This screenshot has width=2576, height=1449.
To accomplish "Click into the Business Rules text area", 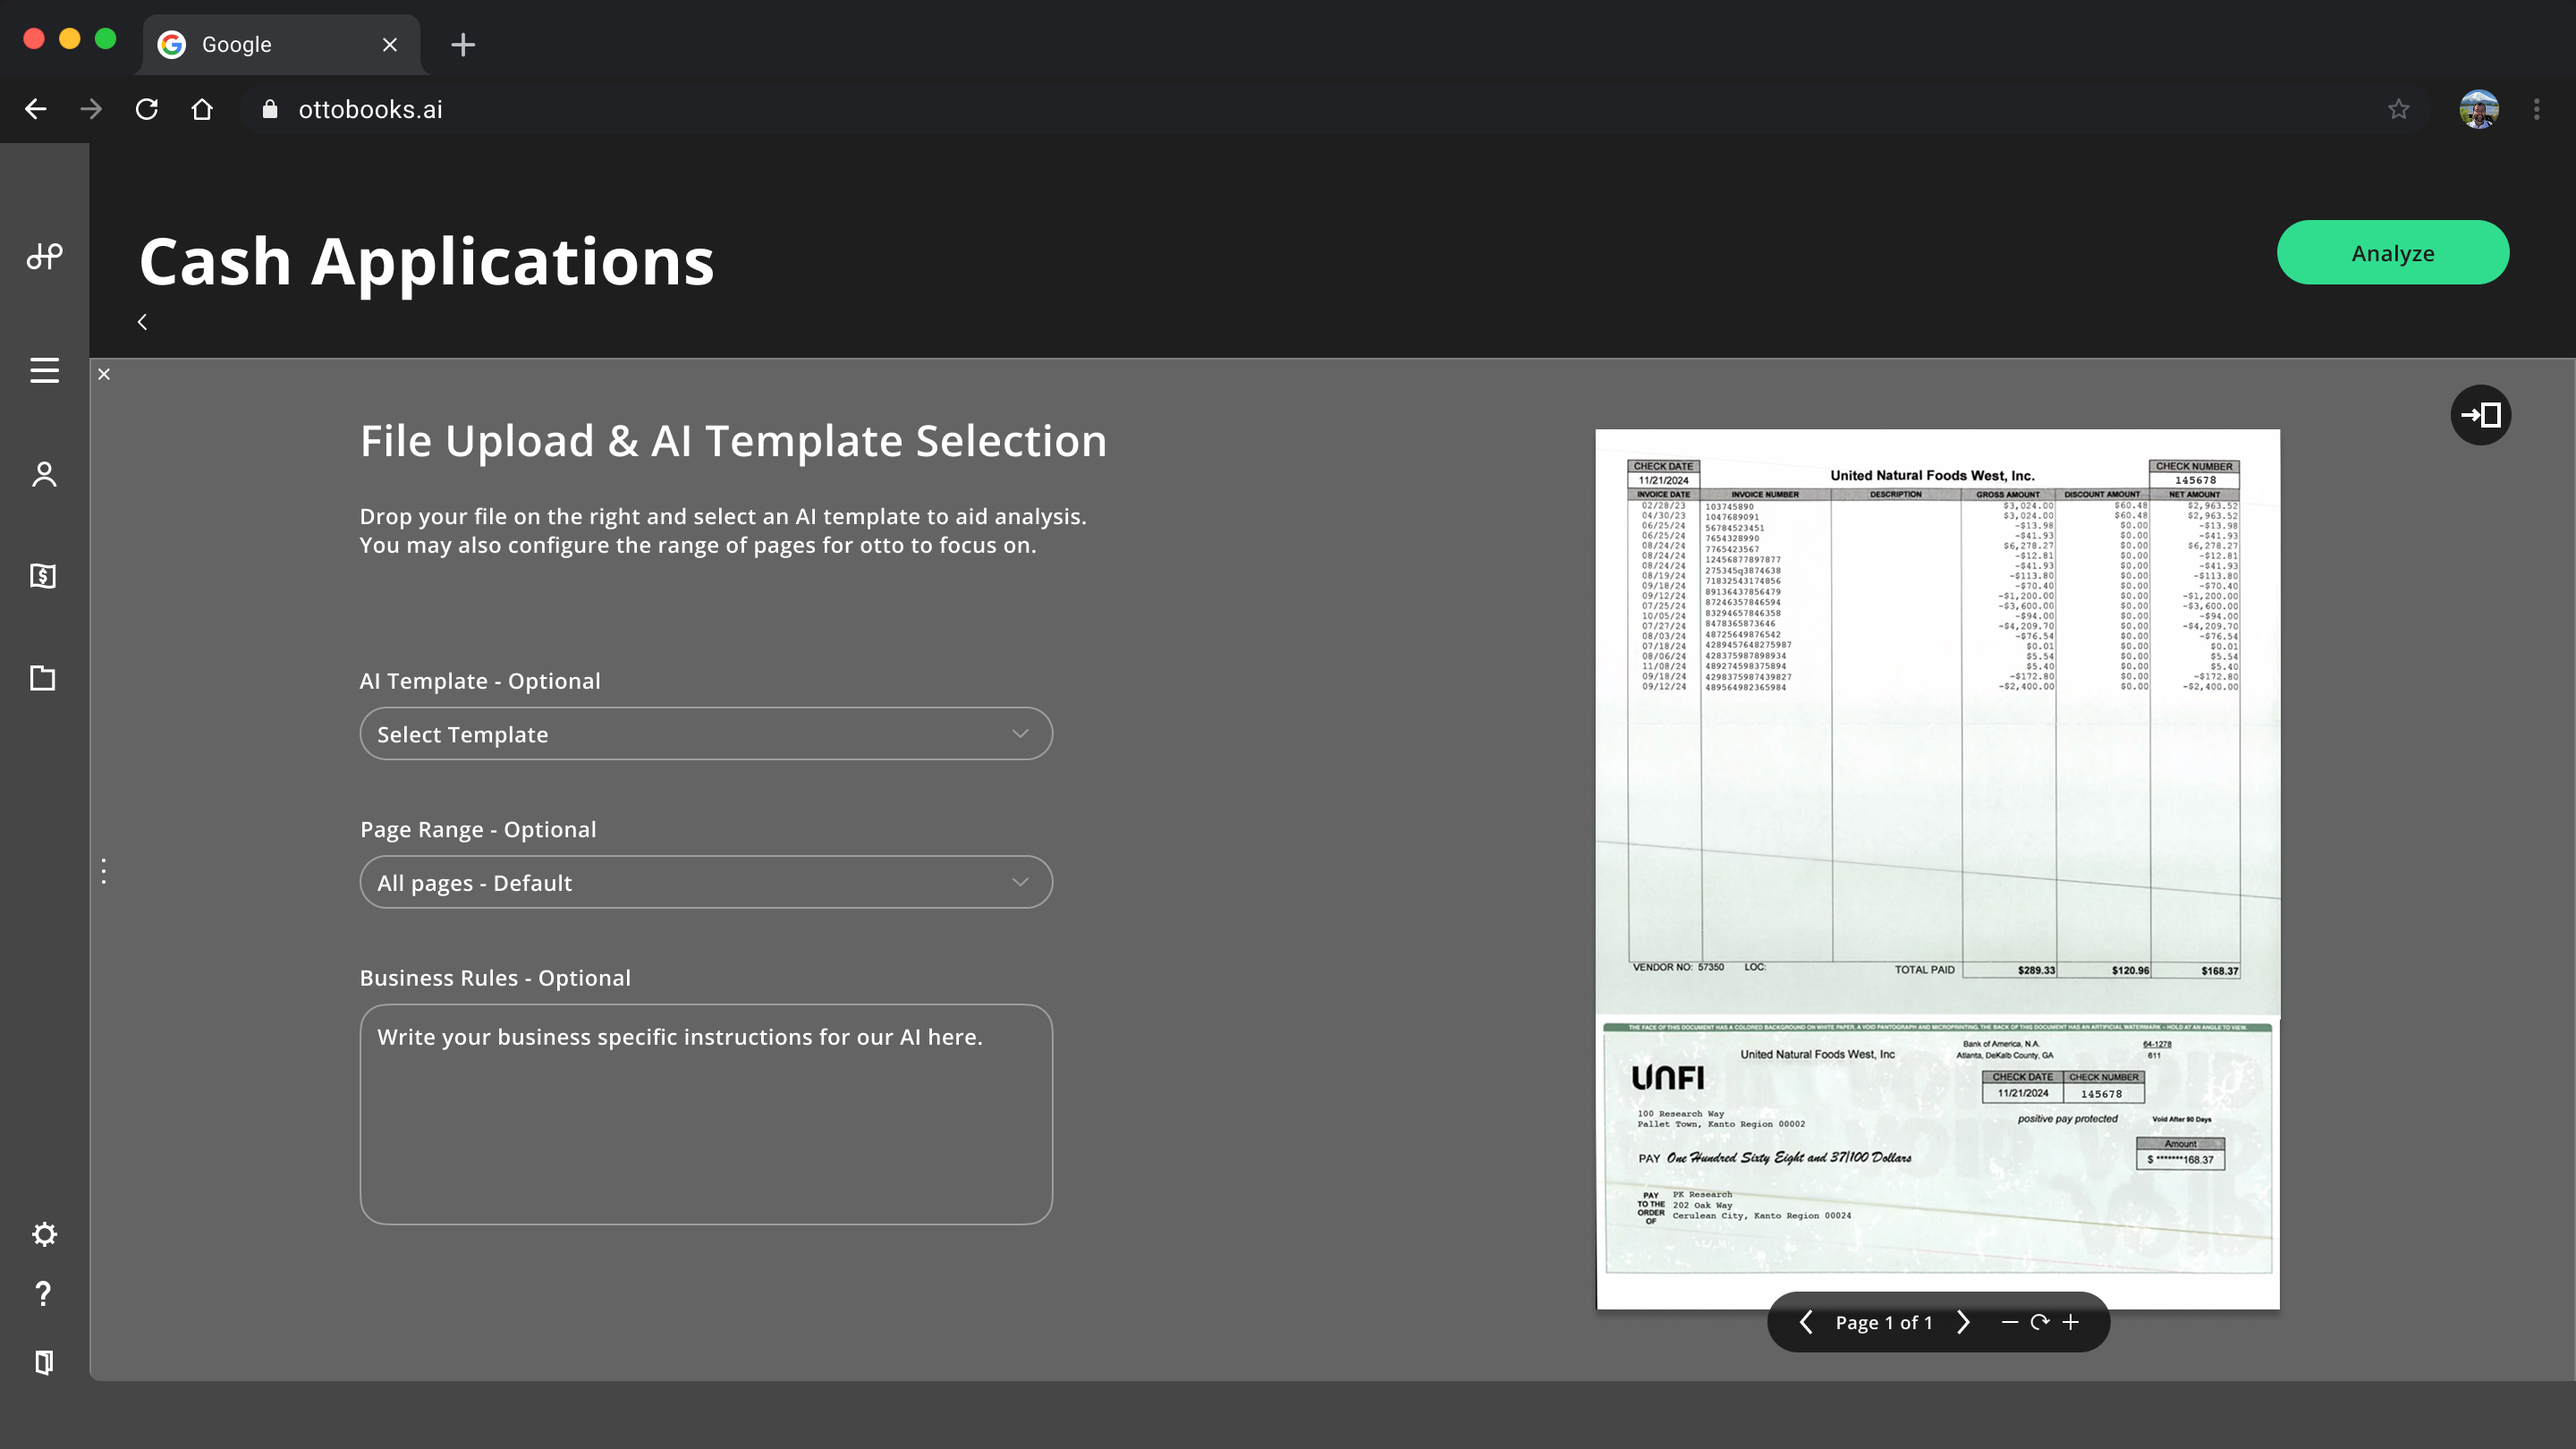I will pos(706,1114).
